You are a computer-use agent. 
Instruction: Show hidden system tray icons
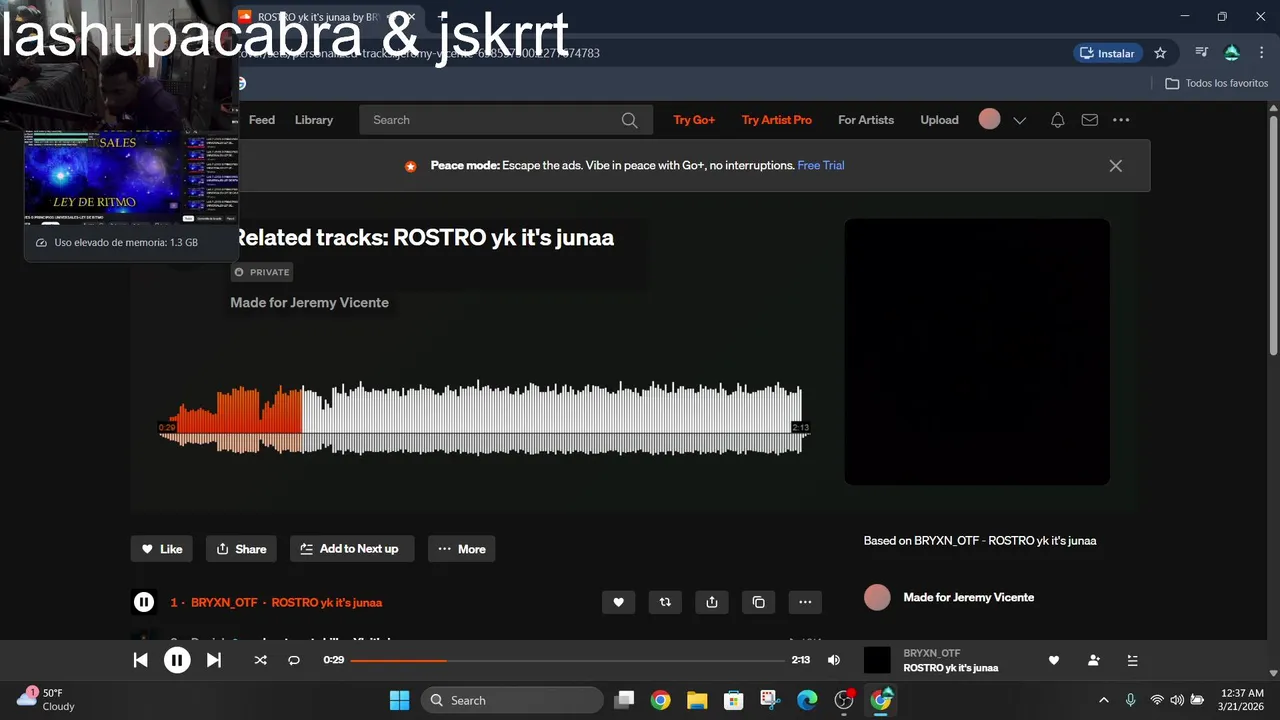click(1104, 700)
